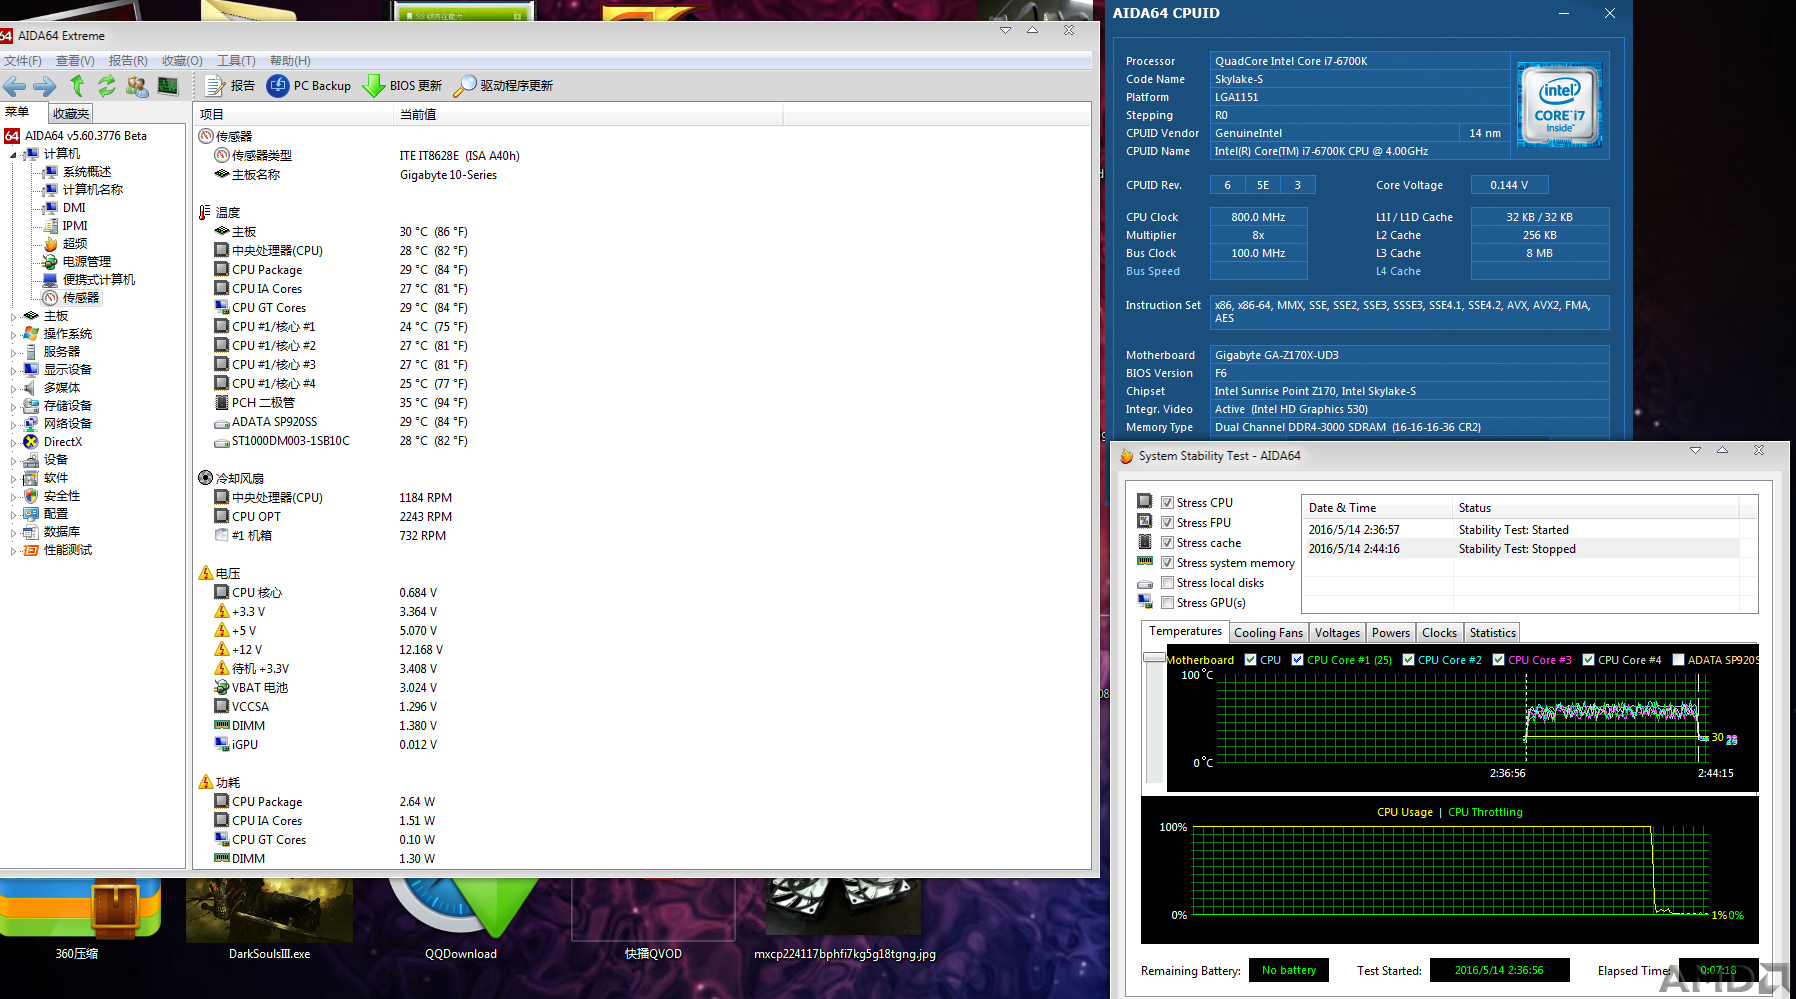1796x999 pixels.
Task: Select the DMI tree item
Action: 74,208
